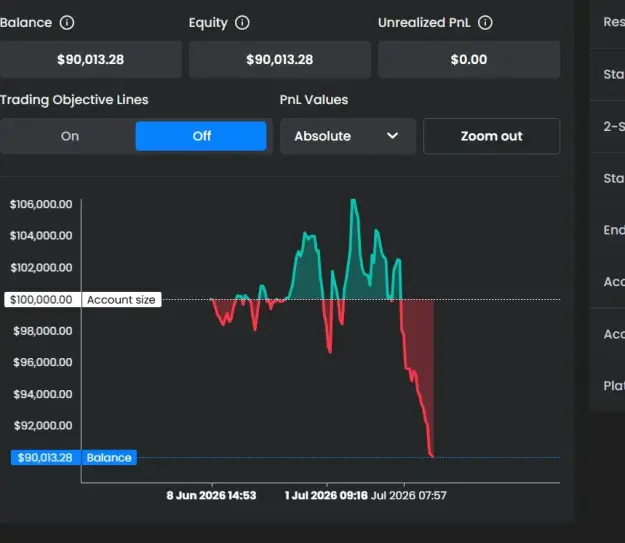
Task: Click the highest green peak of the equity curve
Action: 353,200
